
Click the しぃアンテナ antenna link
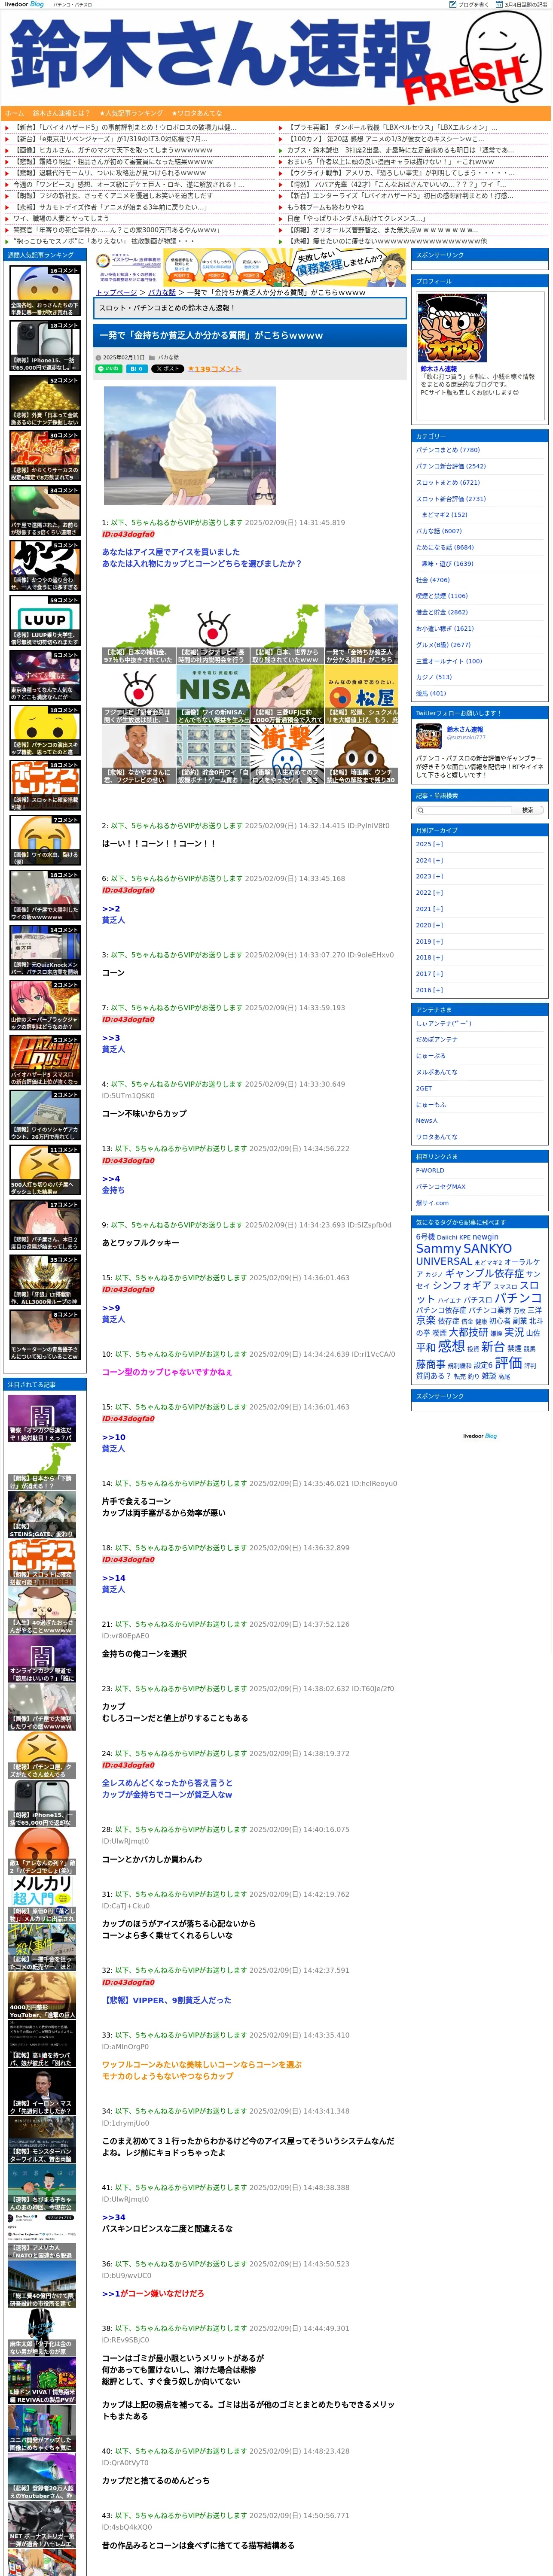[x=444, y=1023]
